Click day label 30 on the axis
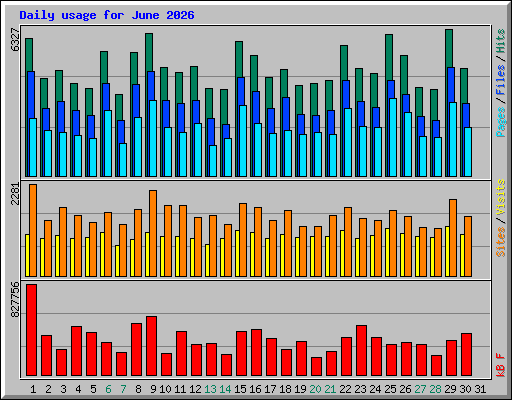 coord(465,389)
